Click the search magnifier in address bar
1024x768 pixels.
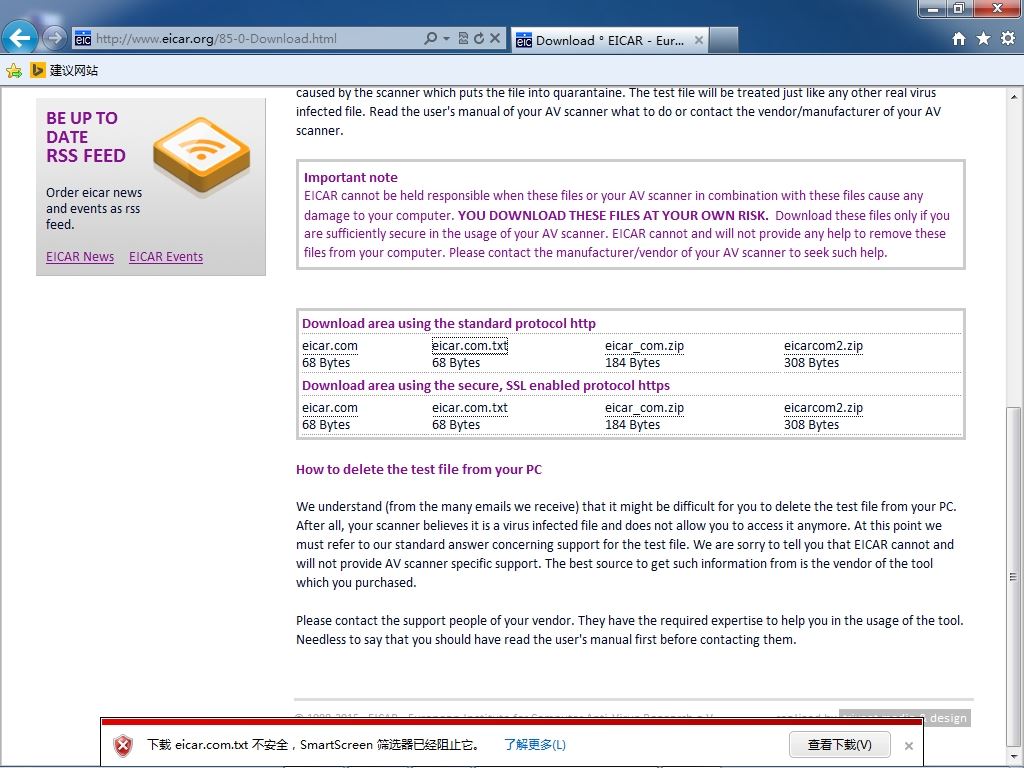(430, 38)
